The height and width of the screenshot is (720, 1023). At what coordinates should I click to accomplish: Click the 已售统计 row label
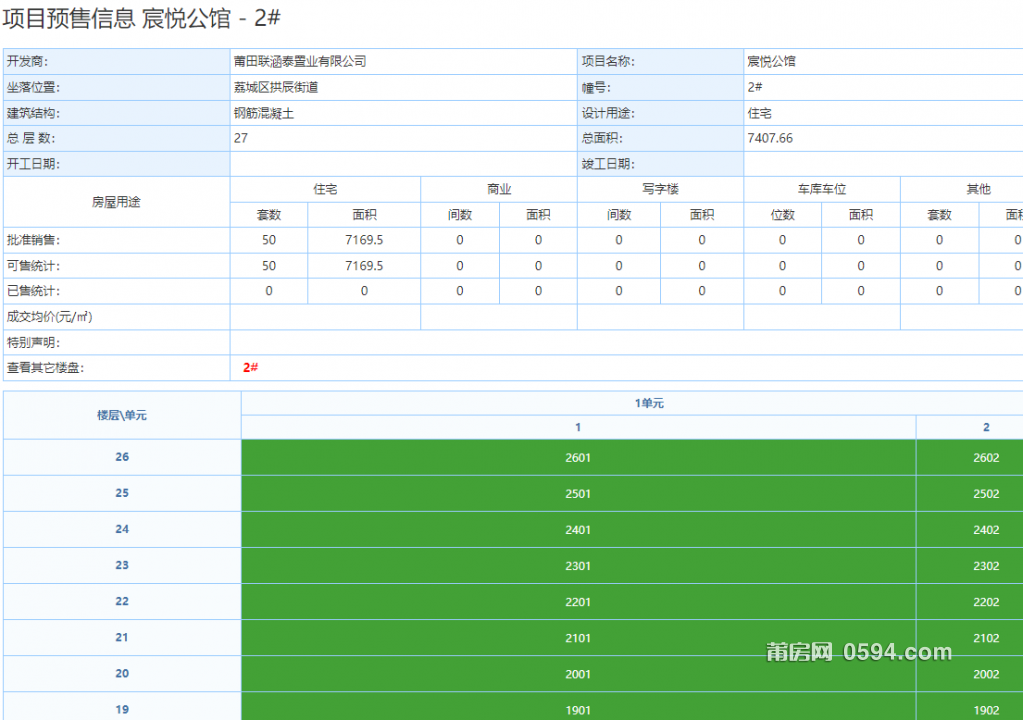pyautogui.click(x=33, y=291)
